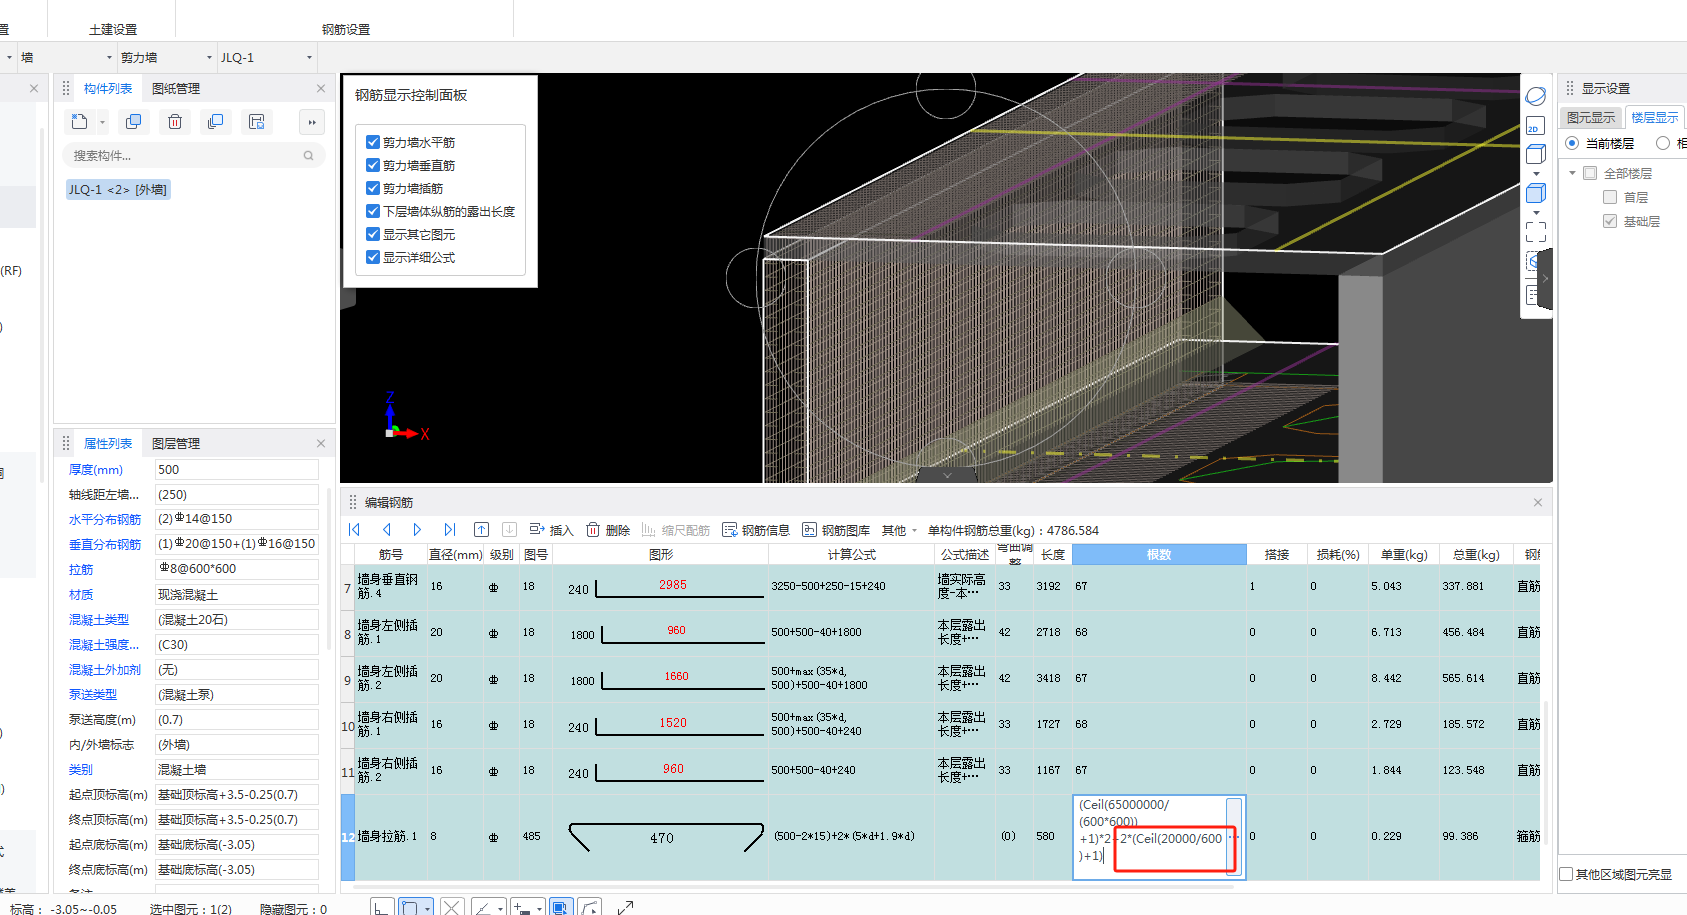Collapse the 全部楼层 tree node

click(x=1572, y=173)
